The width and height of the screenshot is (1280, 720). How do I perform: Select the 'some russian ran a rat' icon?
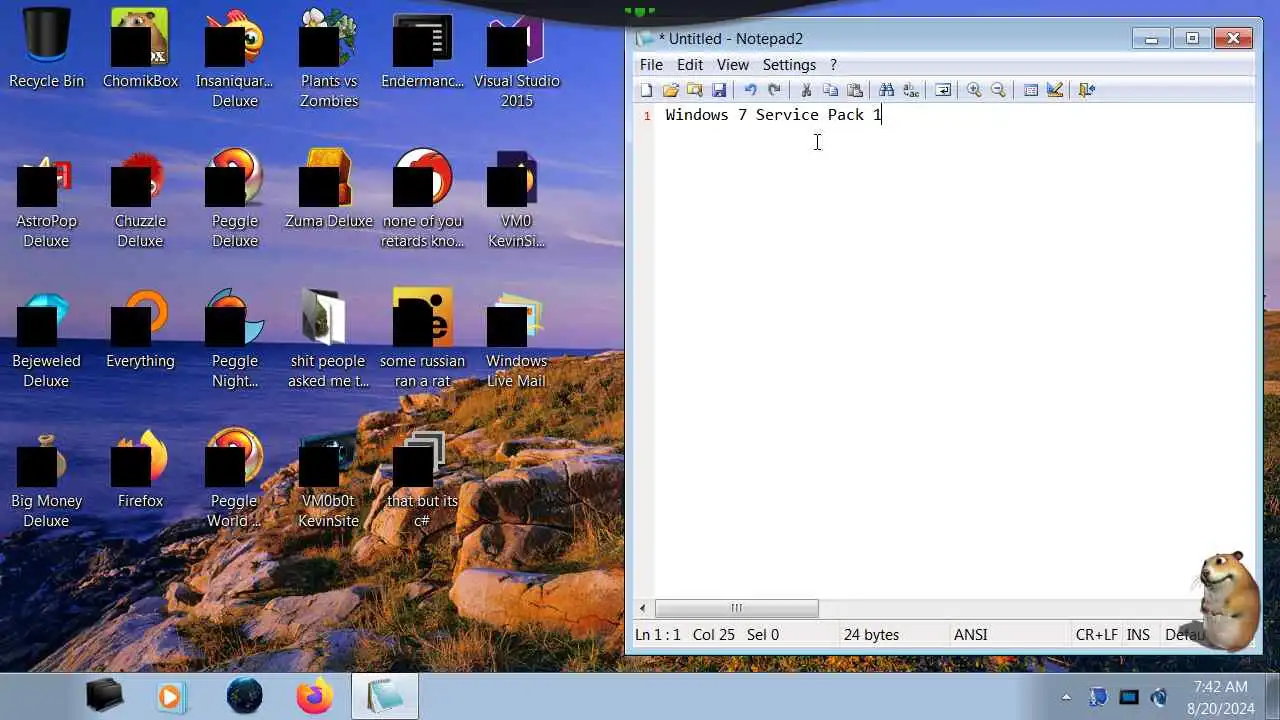(423, 340)
